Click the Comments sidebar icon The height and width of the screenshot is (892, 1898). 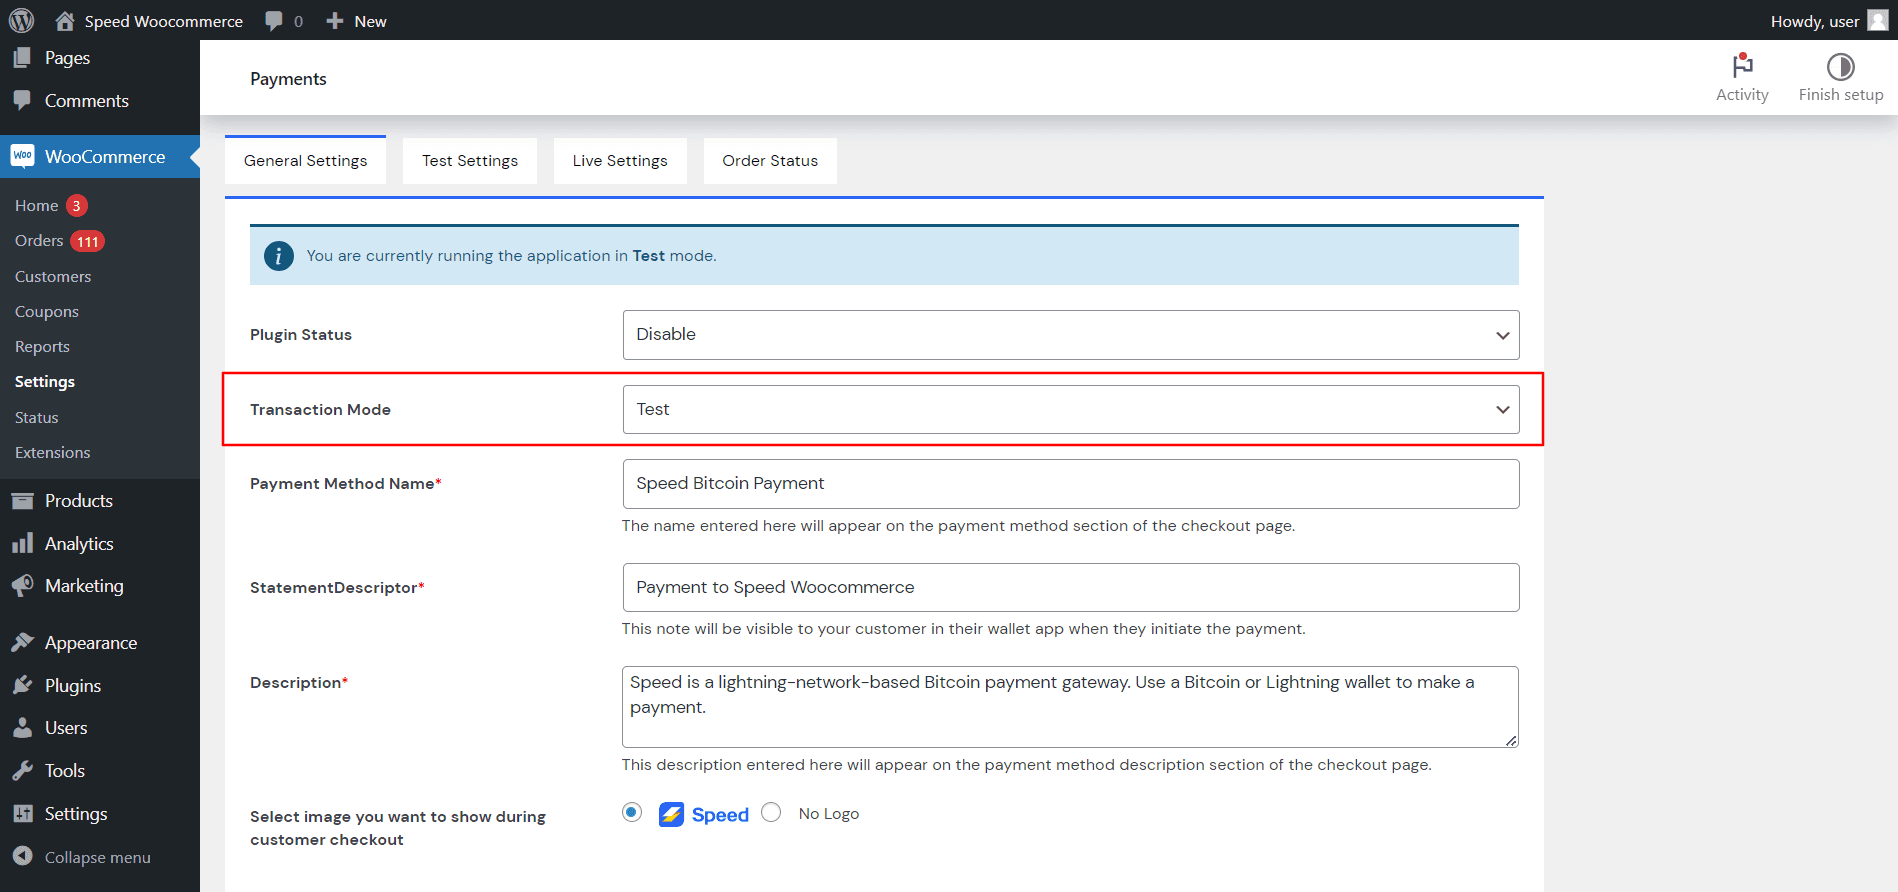point(22,100)
